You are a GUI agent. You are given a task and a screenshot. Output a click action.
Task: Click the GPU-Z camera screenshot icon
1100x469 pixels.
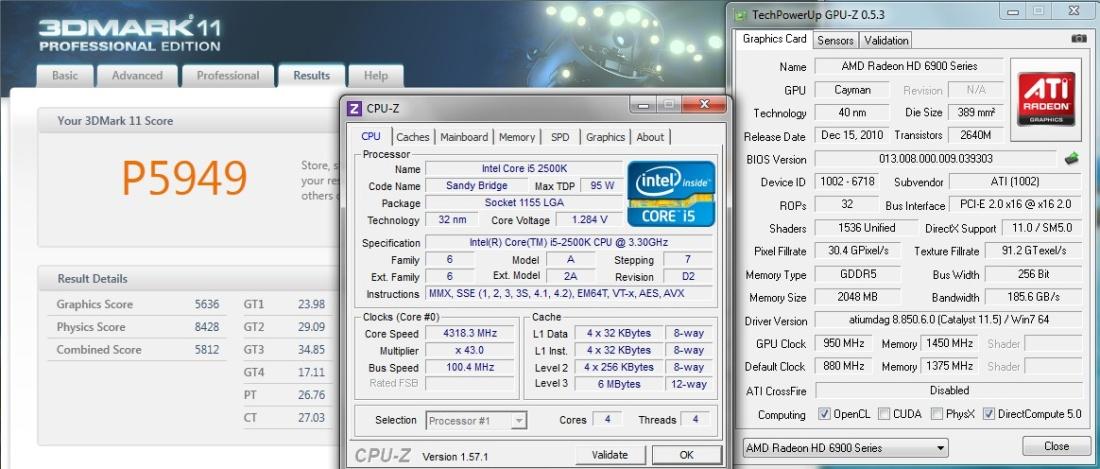[x=1079, y=39]
